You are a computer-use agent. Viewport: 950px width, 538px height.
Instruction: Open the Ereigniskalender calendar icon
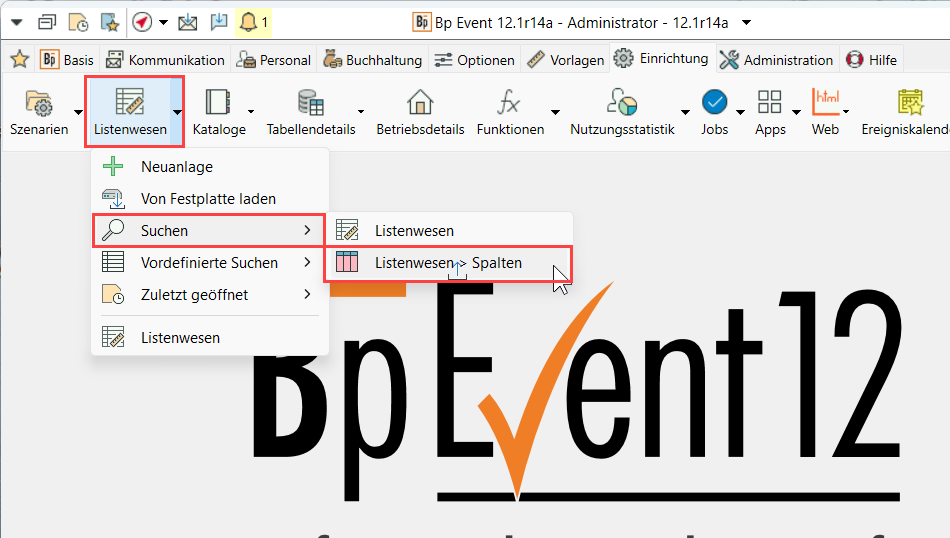coord(910,103)
